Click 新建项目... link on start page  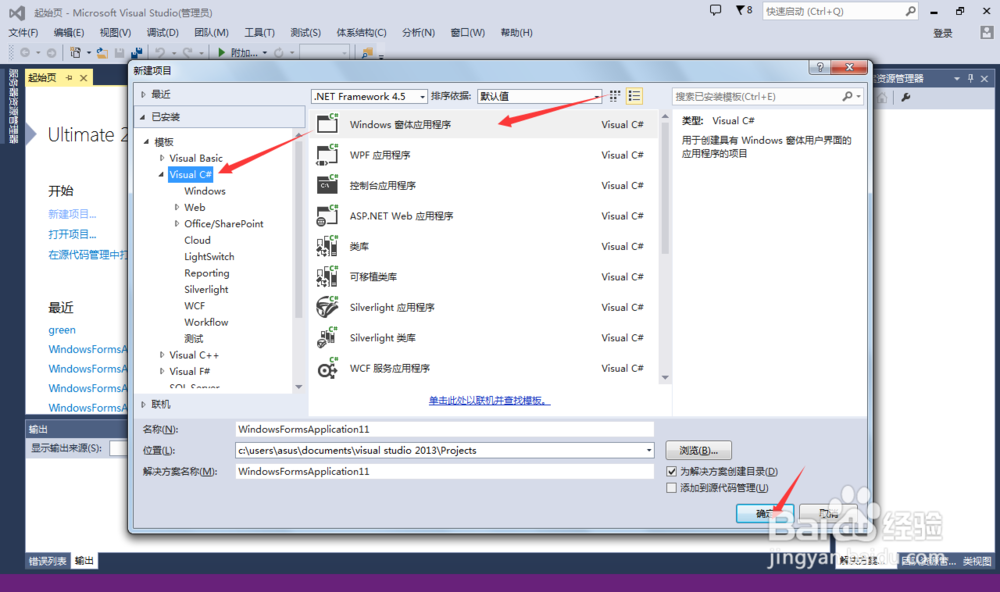coord(72,214)
